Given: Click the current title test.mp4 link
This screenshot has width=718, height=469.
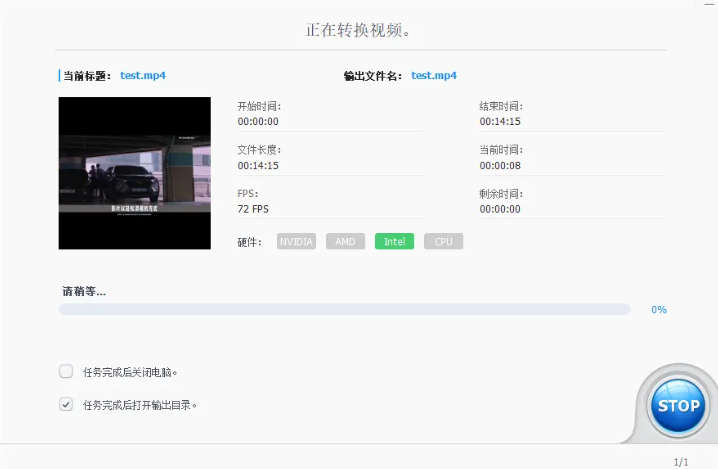Looking at the screenshot, I should [x=143, y=76].
